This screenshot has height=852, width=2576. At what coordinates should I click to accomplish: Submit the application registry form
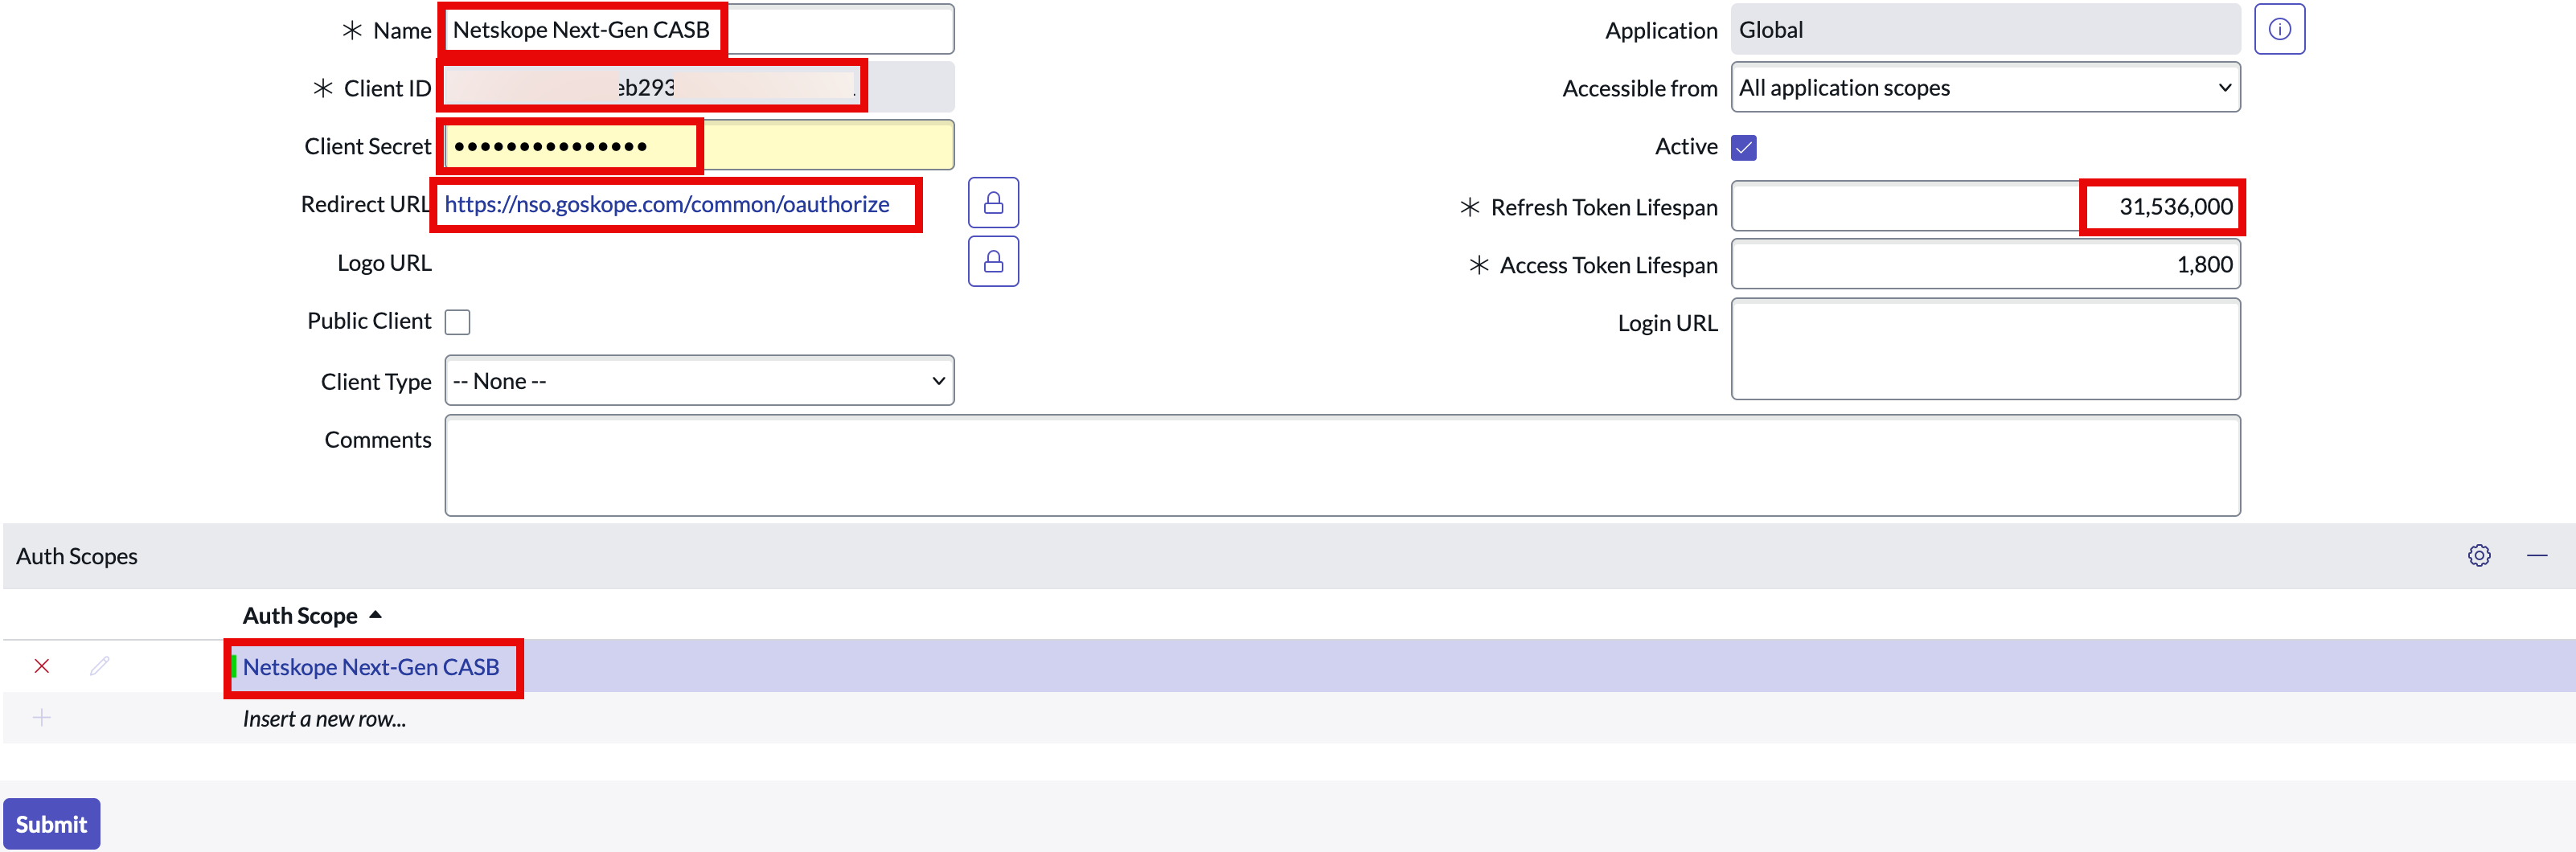pyautogui.click(x=51, y=824)
